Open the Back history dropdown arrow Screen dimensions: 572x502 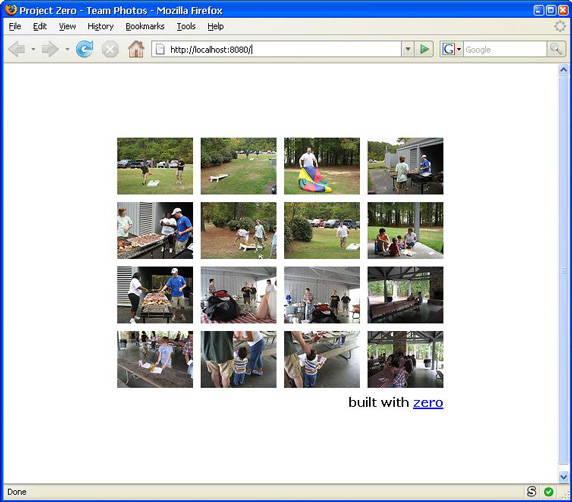point(33,49)
